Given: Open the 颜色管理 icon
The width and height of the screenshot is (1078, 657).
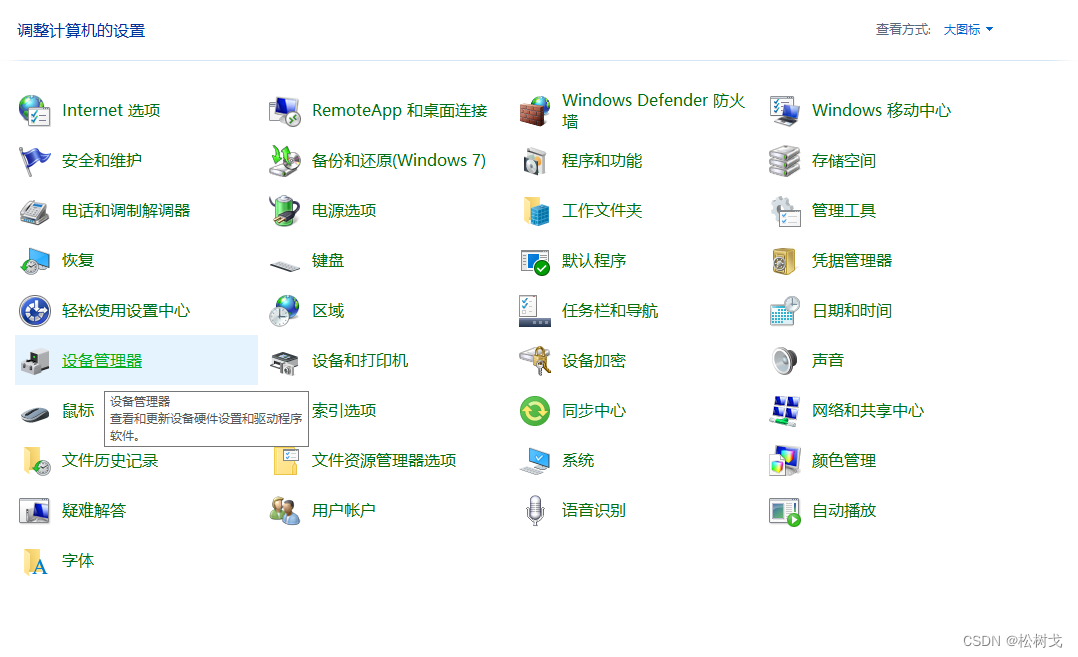Looking at the screenshot, I should pyautogui.click(x=784, y=461).
